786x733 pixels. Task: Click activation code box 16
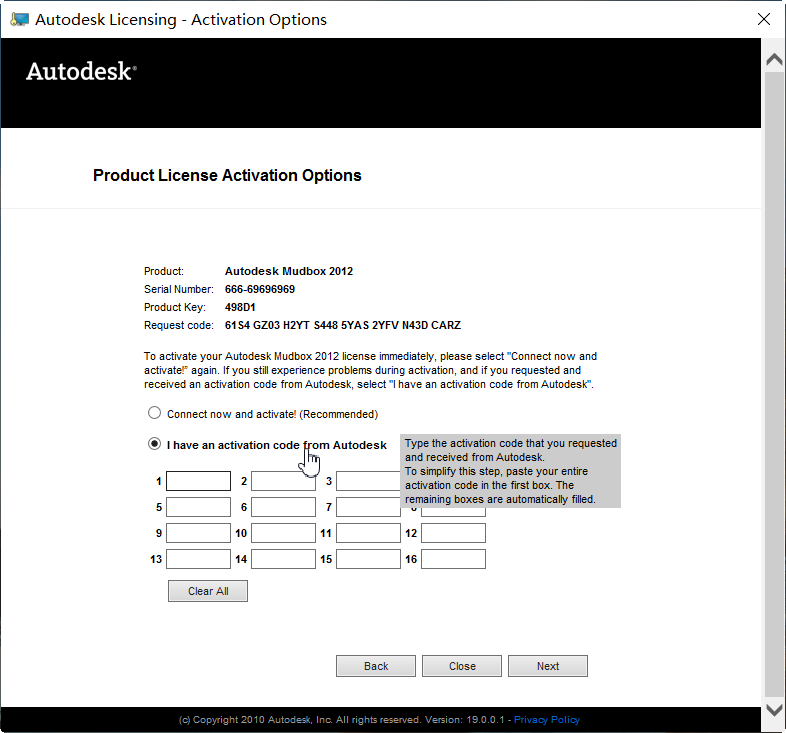tap(453, 559)
